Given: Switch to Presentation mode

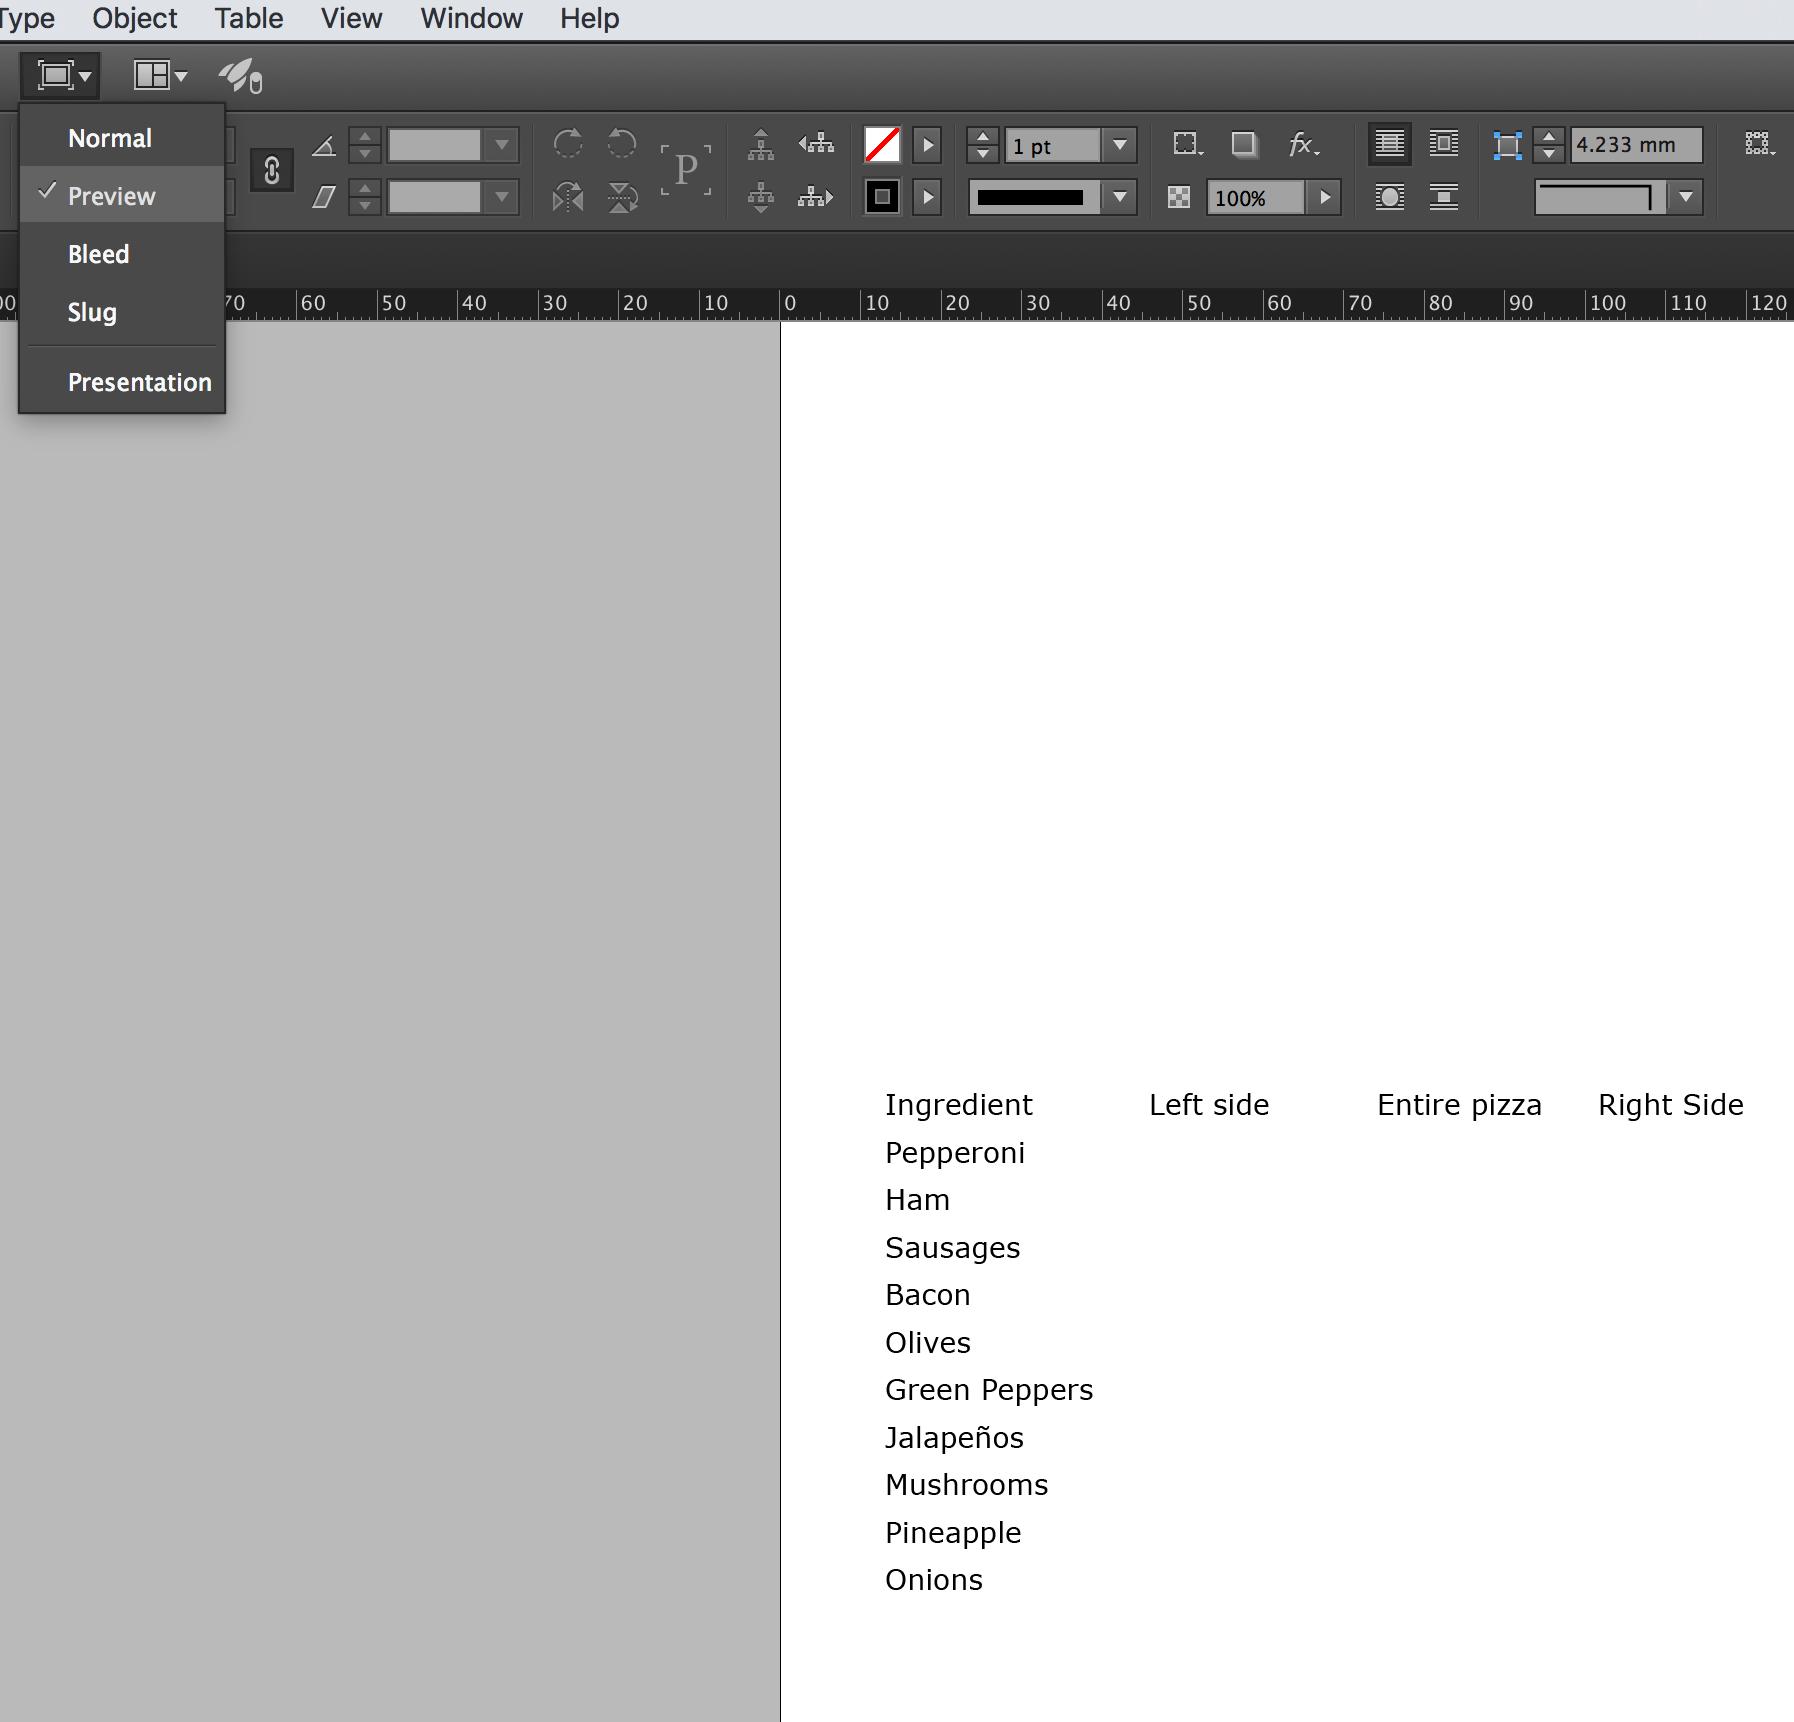Looking at the screenshot, I should (139, 382).
